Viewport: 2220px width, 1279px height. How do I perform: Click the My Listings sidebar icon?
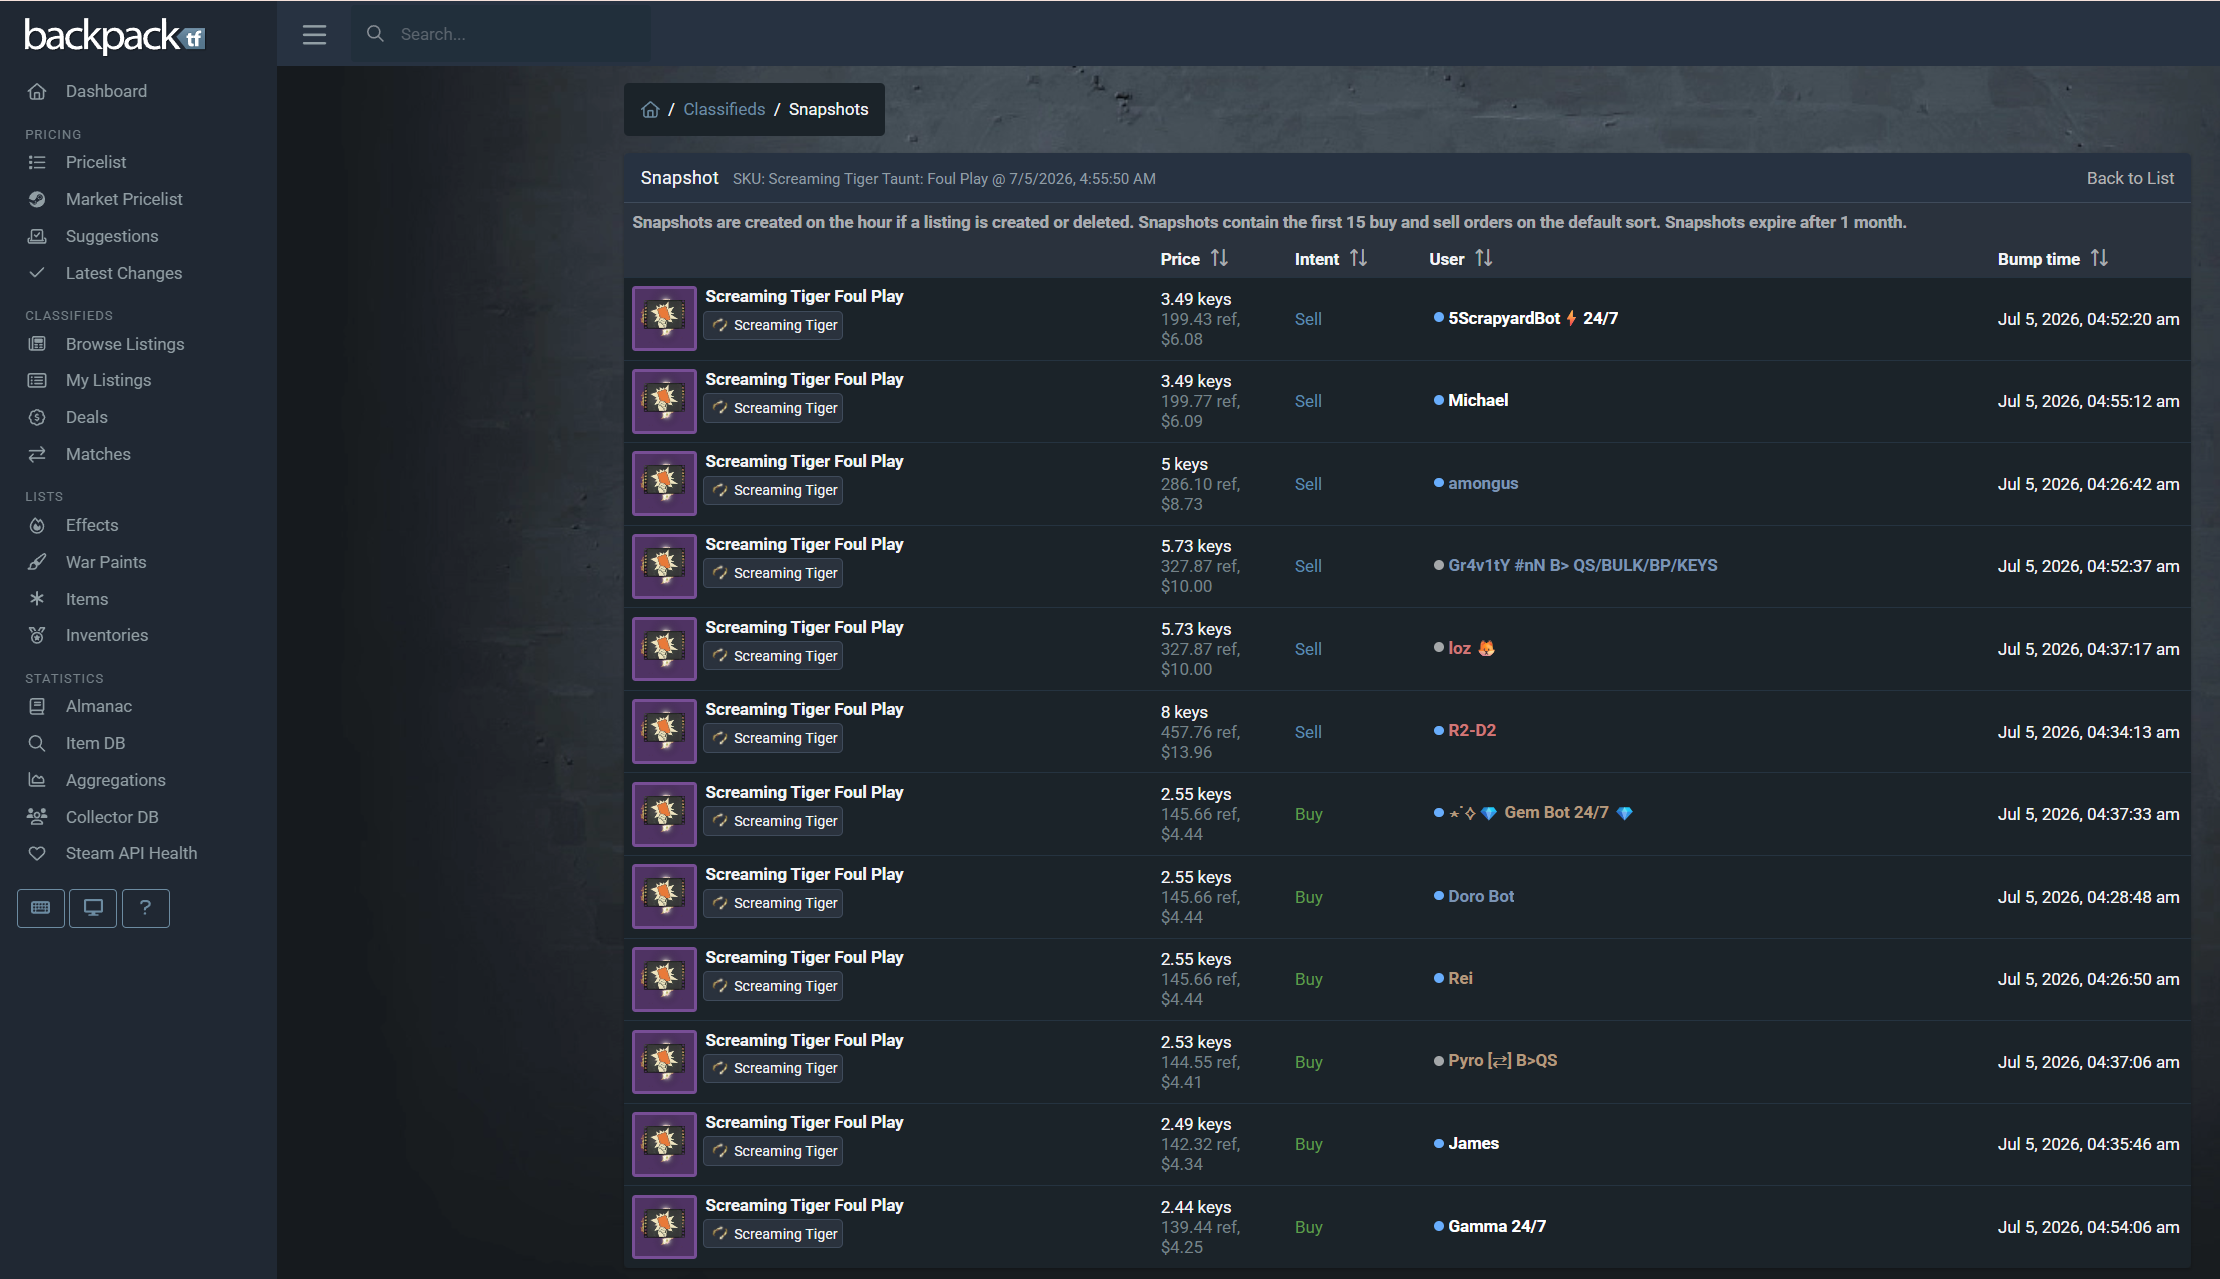37,381
